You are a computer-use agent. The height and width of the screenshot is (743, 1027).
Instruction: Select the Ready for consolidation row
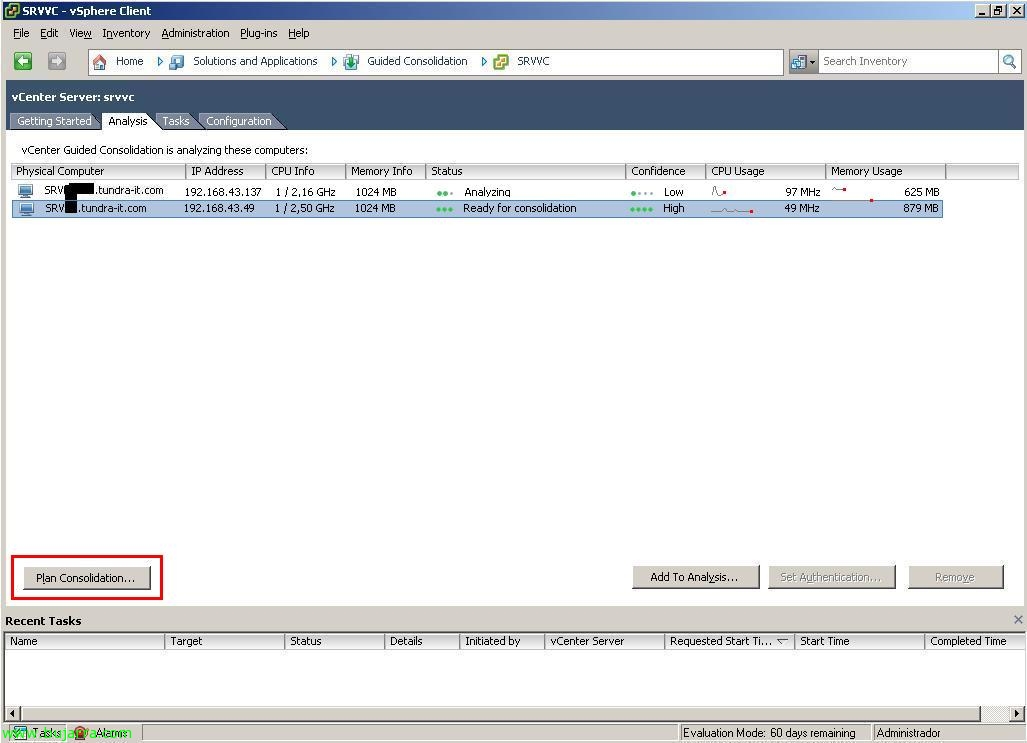[477, 208]
